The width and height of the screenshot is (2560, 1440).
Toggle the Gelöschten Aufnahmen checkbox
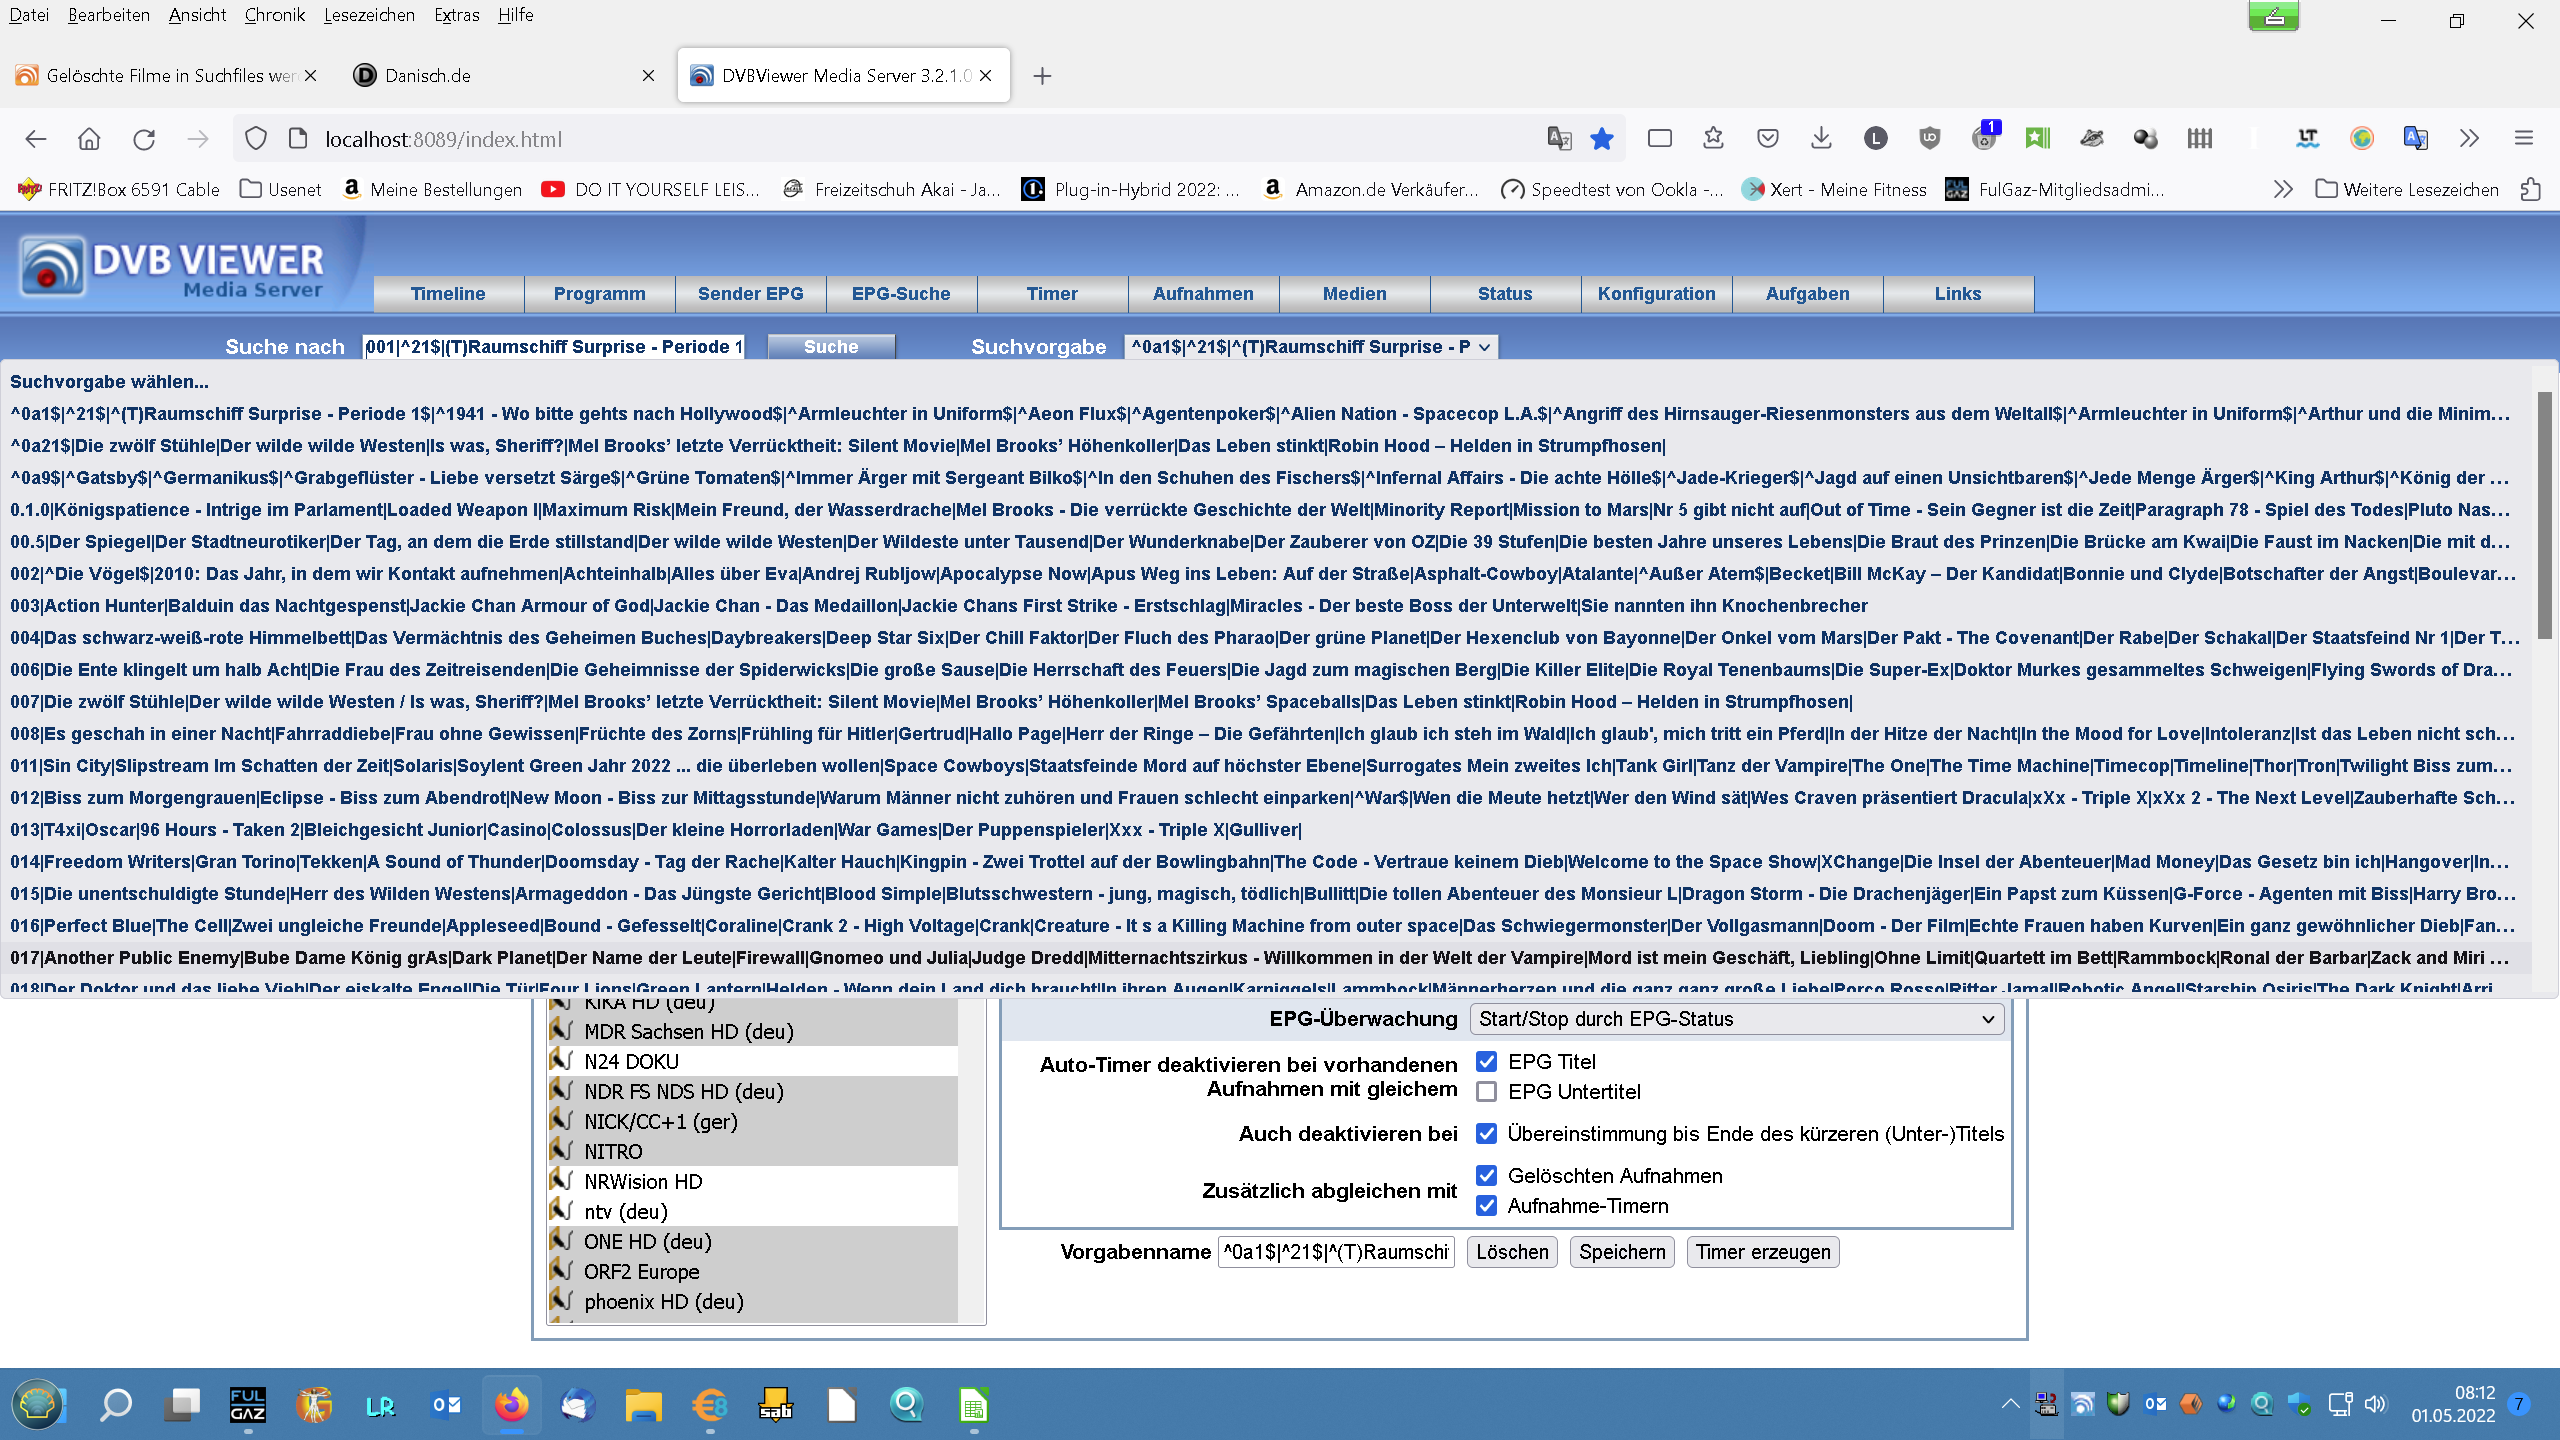(x=1487, y=1176)
